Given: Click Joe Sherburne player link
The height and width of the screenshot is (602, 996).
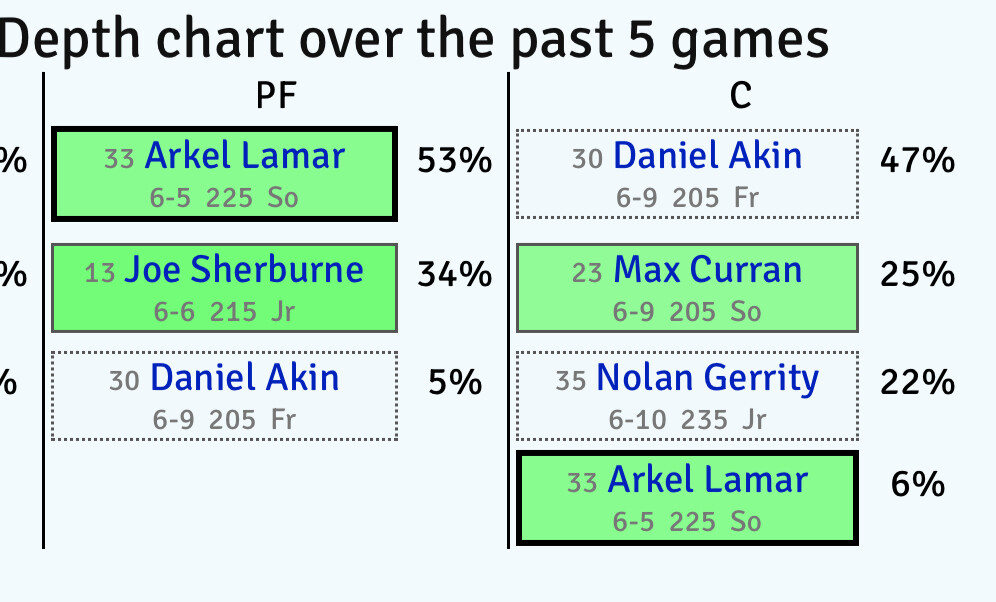Looking at the screenshot, I should [243, 270].
